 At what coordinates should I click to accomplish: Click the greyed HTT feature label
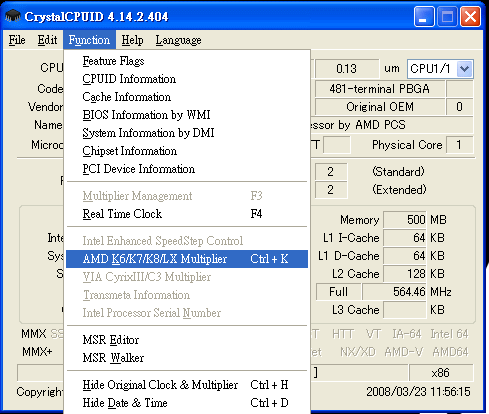point(343,334)
